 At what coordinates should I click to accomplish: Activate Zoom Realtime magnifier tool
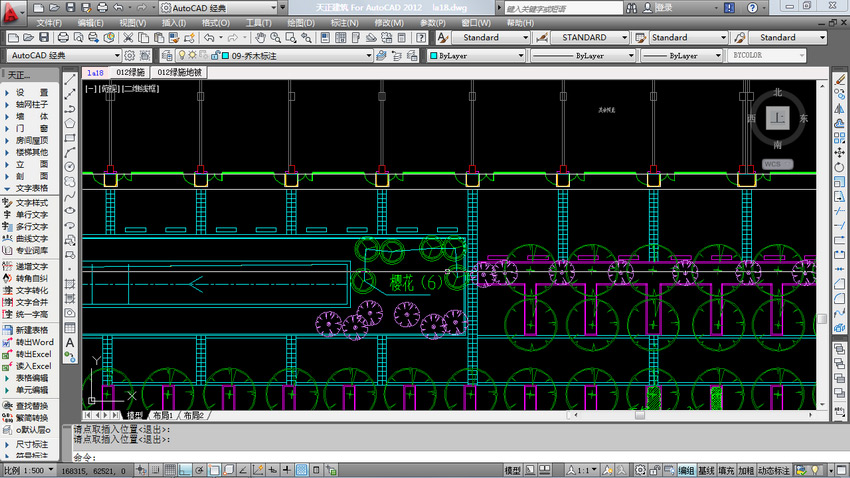pos(276,37)
